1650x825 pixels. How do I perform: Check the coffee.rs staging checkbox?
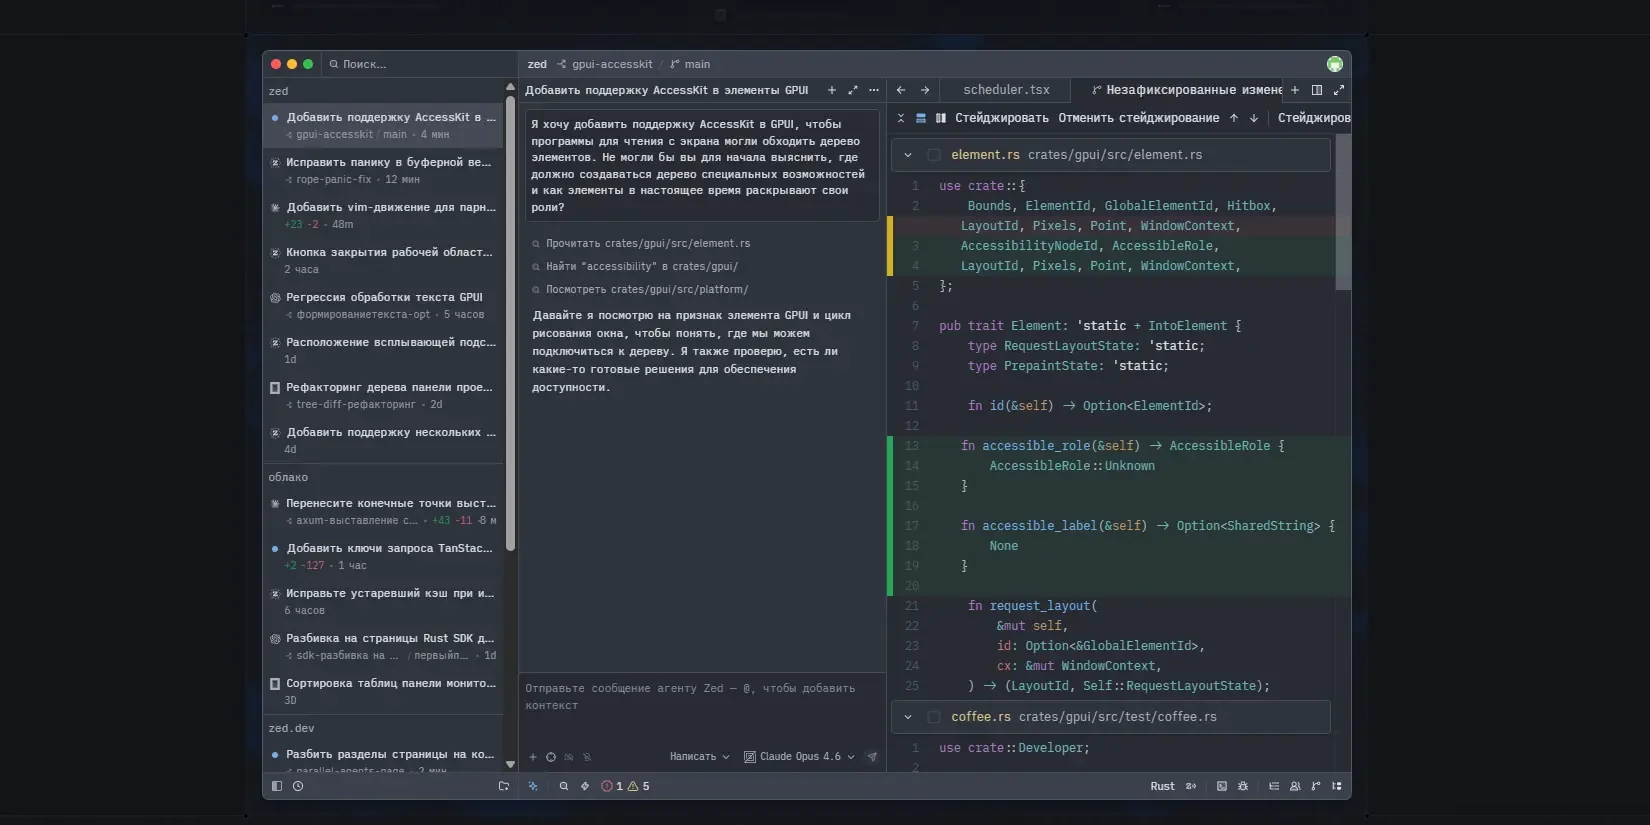pyautogui.click(x=934, y=717)
